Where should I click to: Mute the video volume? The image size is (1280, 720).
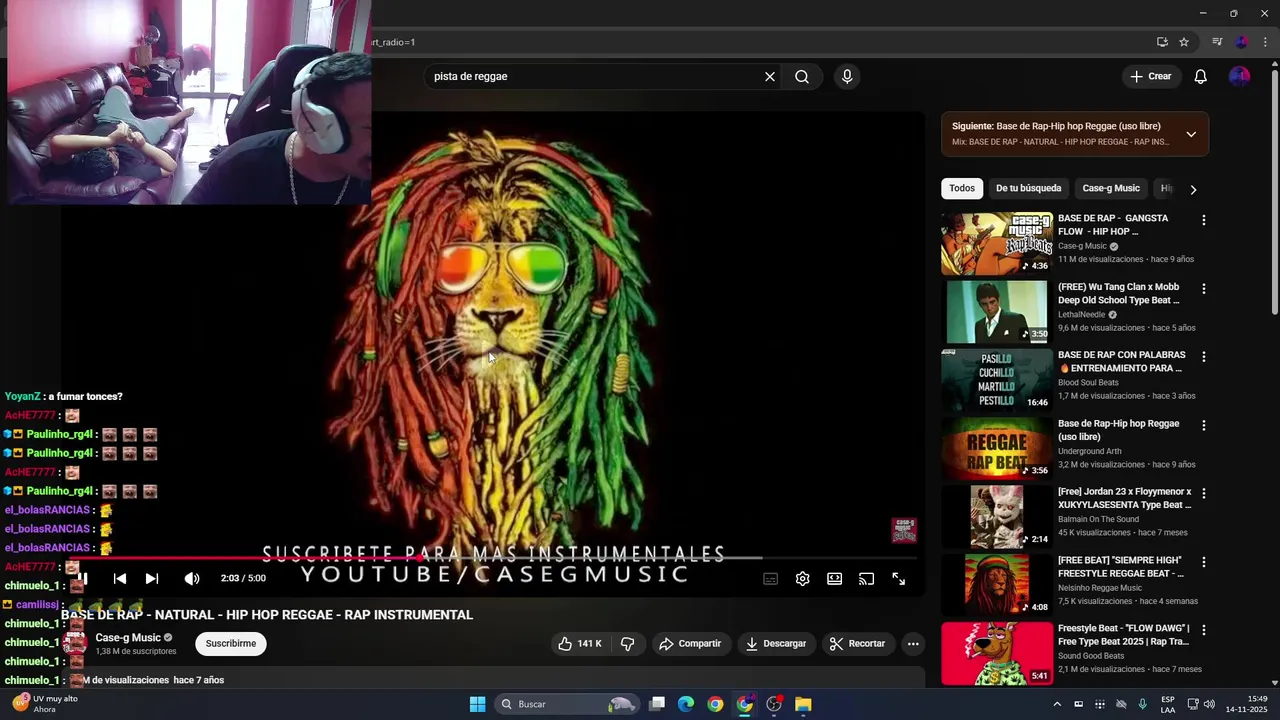(192, 579)
